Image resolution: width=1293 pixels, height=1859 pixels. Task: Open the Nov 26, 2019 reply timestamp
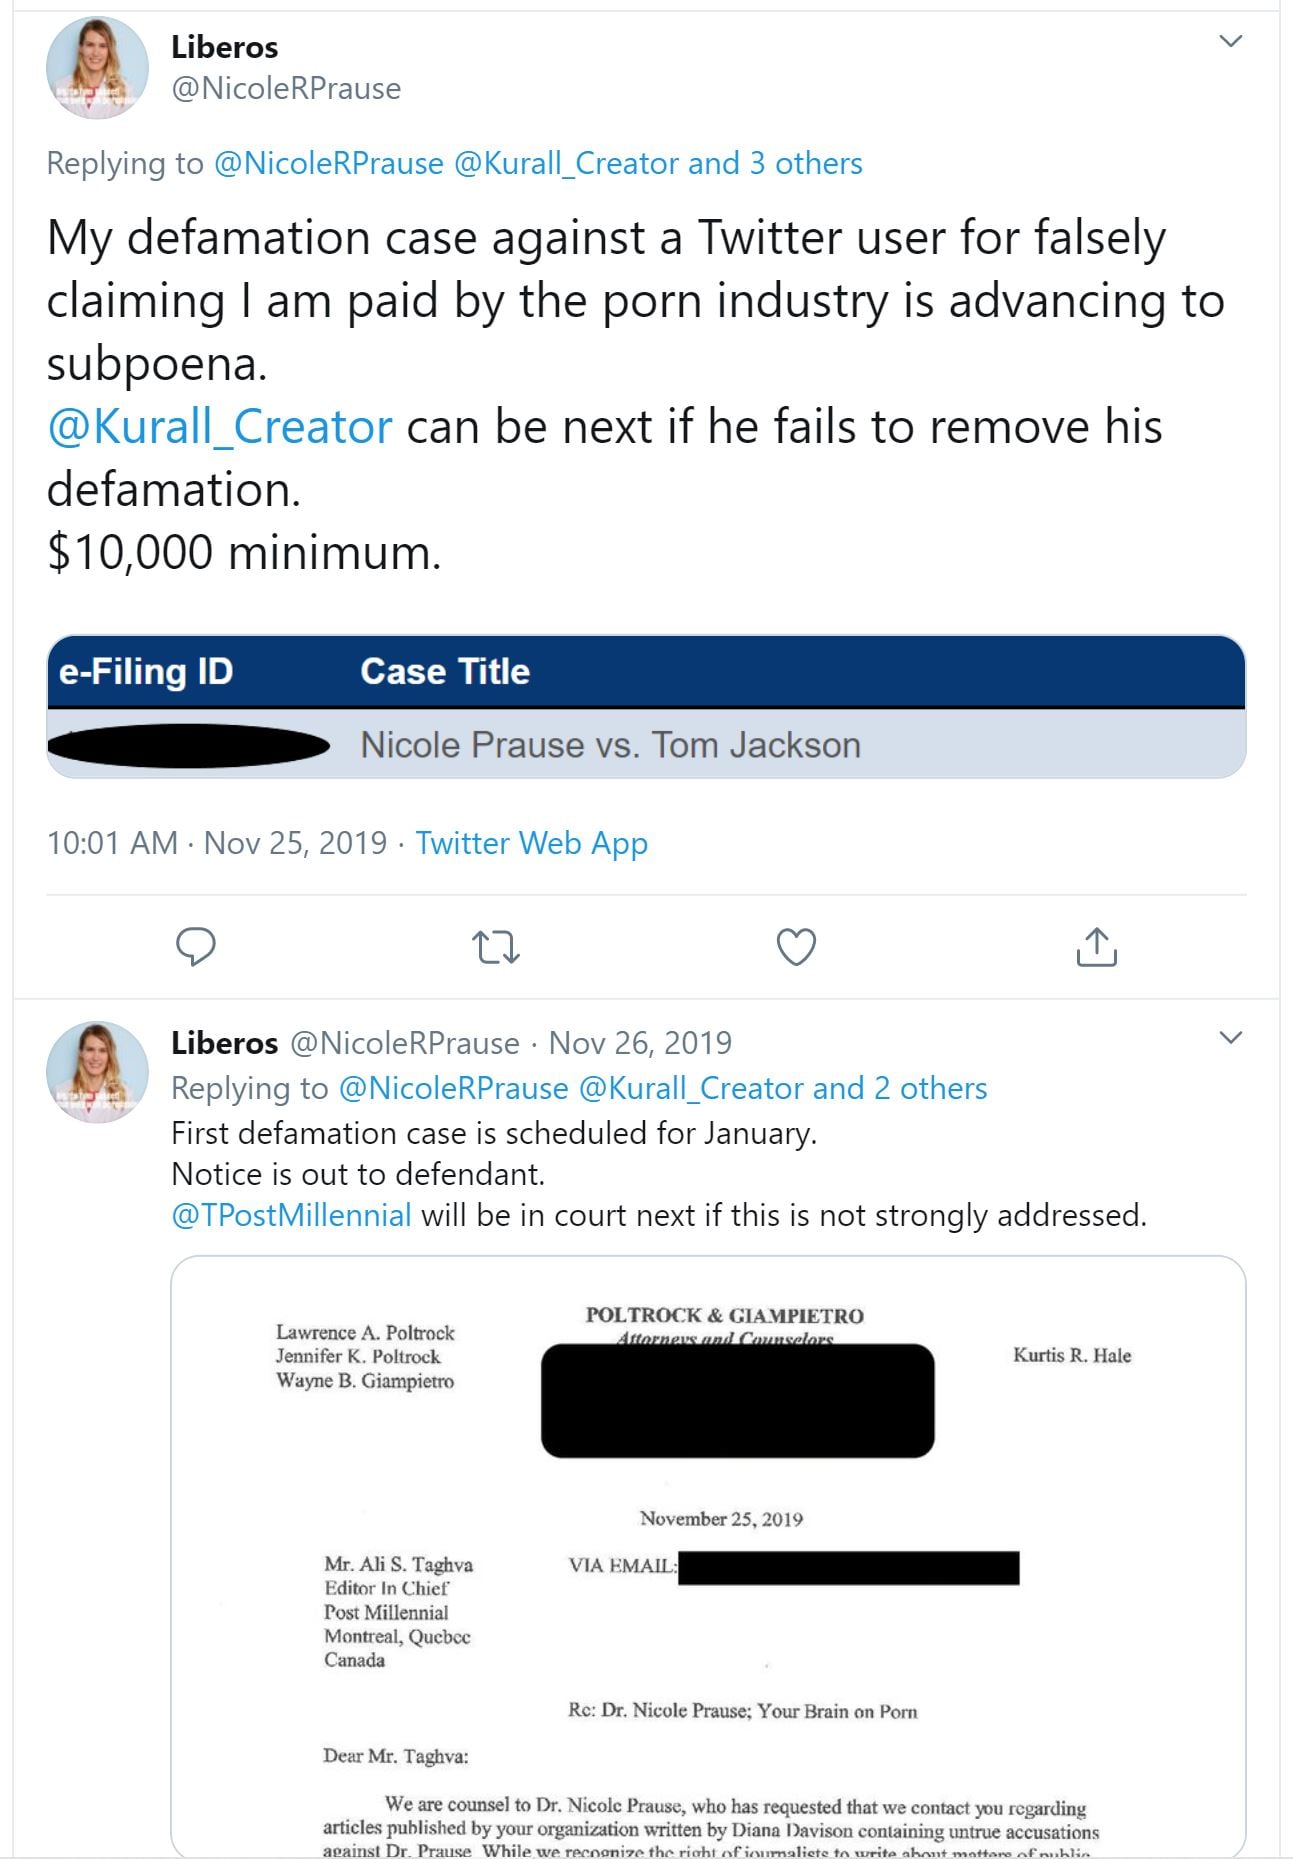pyautogui.click(x=640, y=1043)
